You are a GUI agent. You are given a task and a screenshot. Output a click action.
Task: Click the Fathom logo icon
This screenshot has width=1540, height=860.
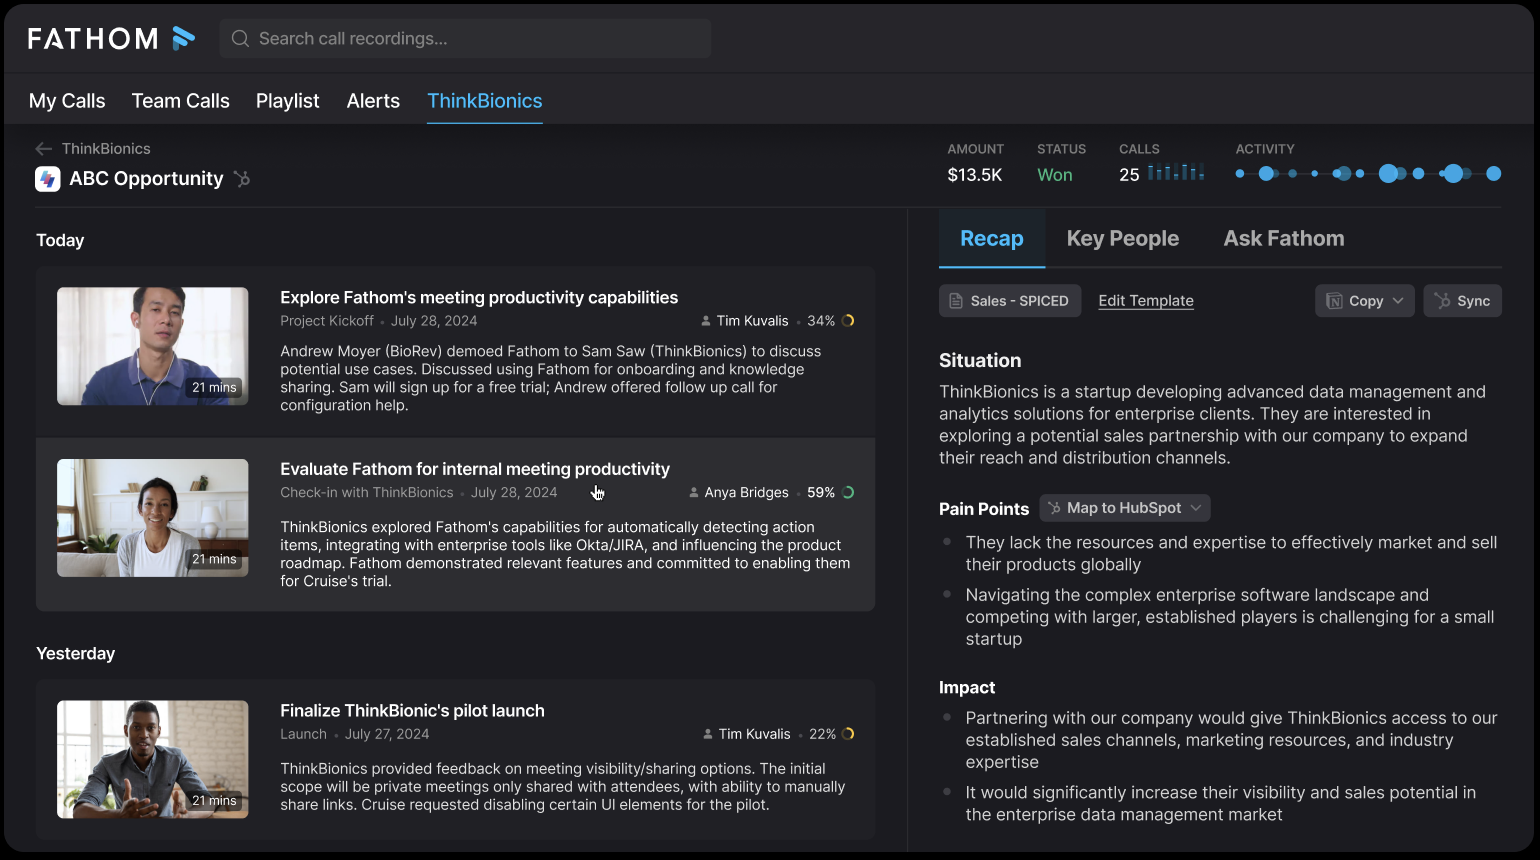183,38
